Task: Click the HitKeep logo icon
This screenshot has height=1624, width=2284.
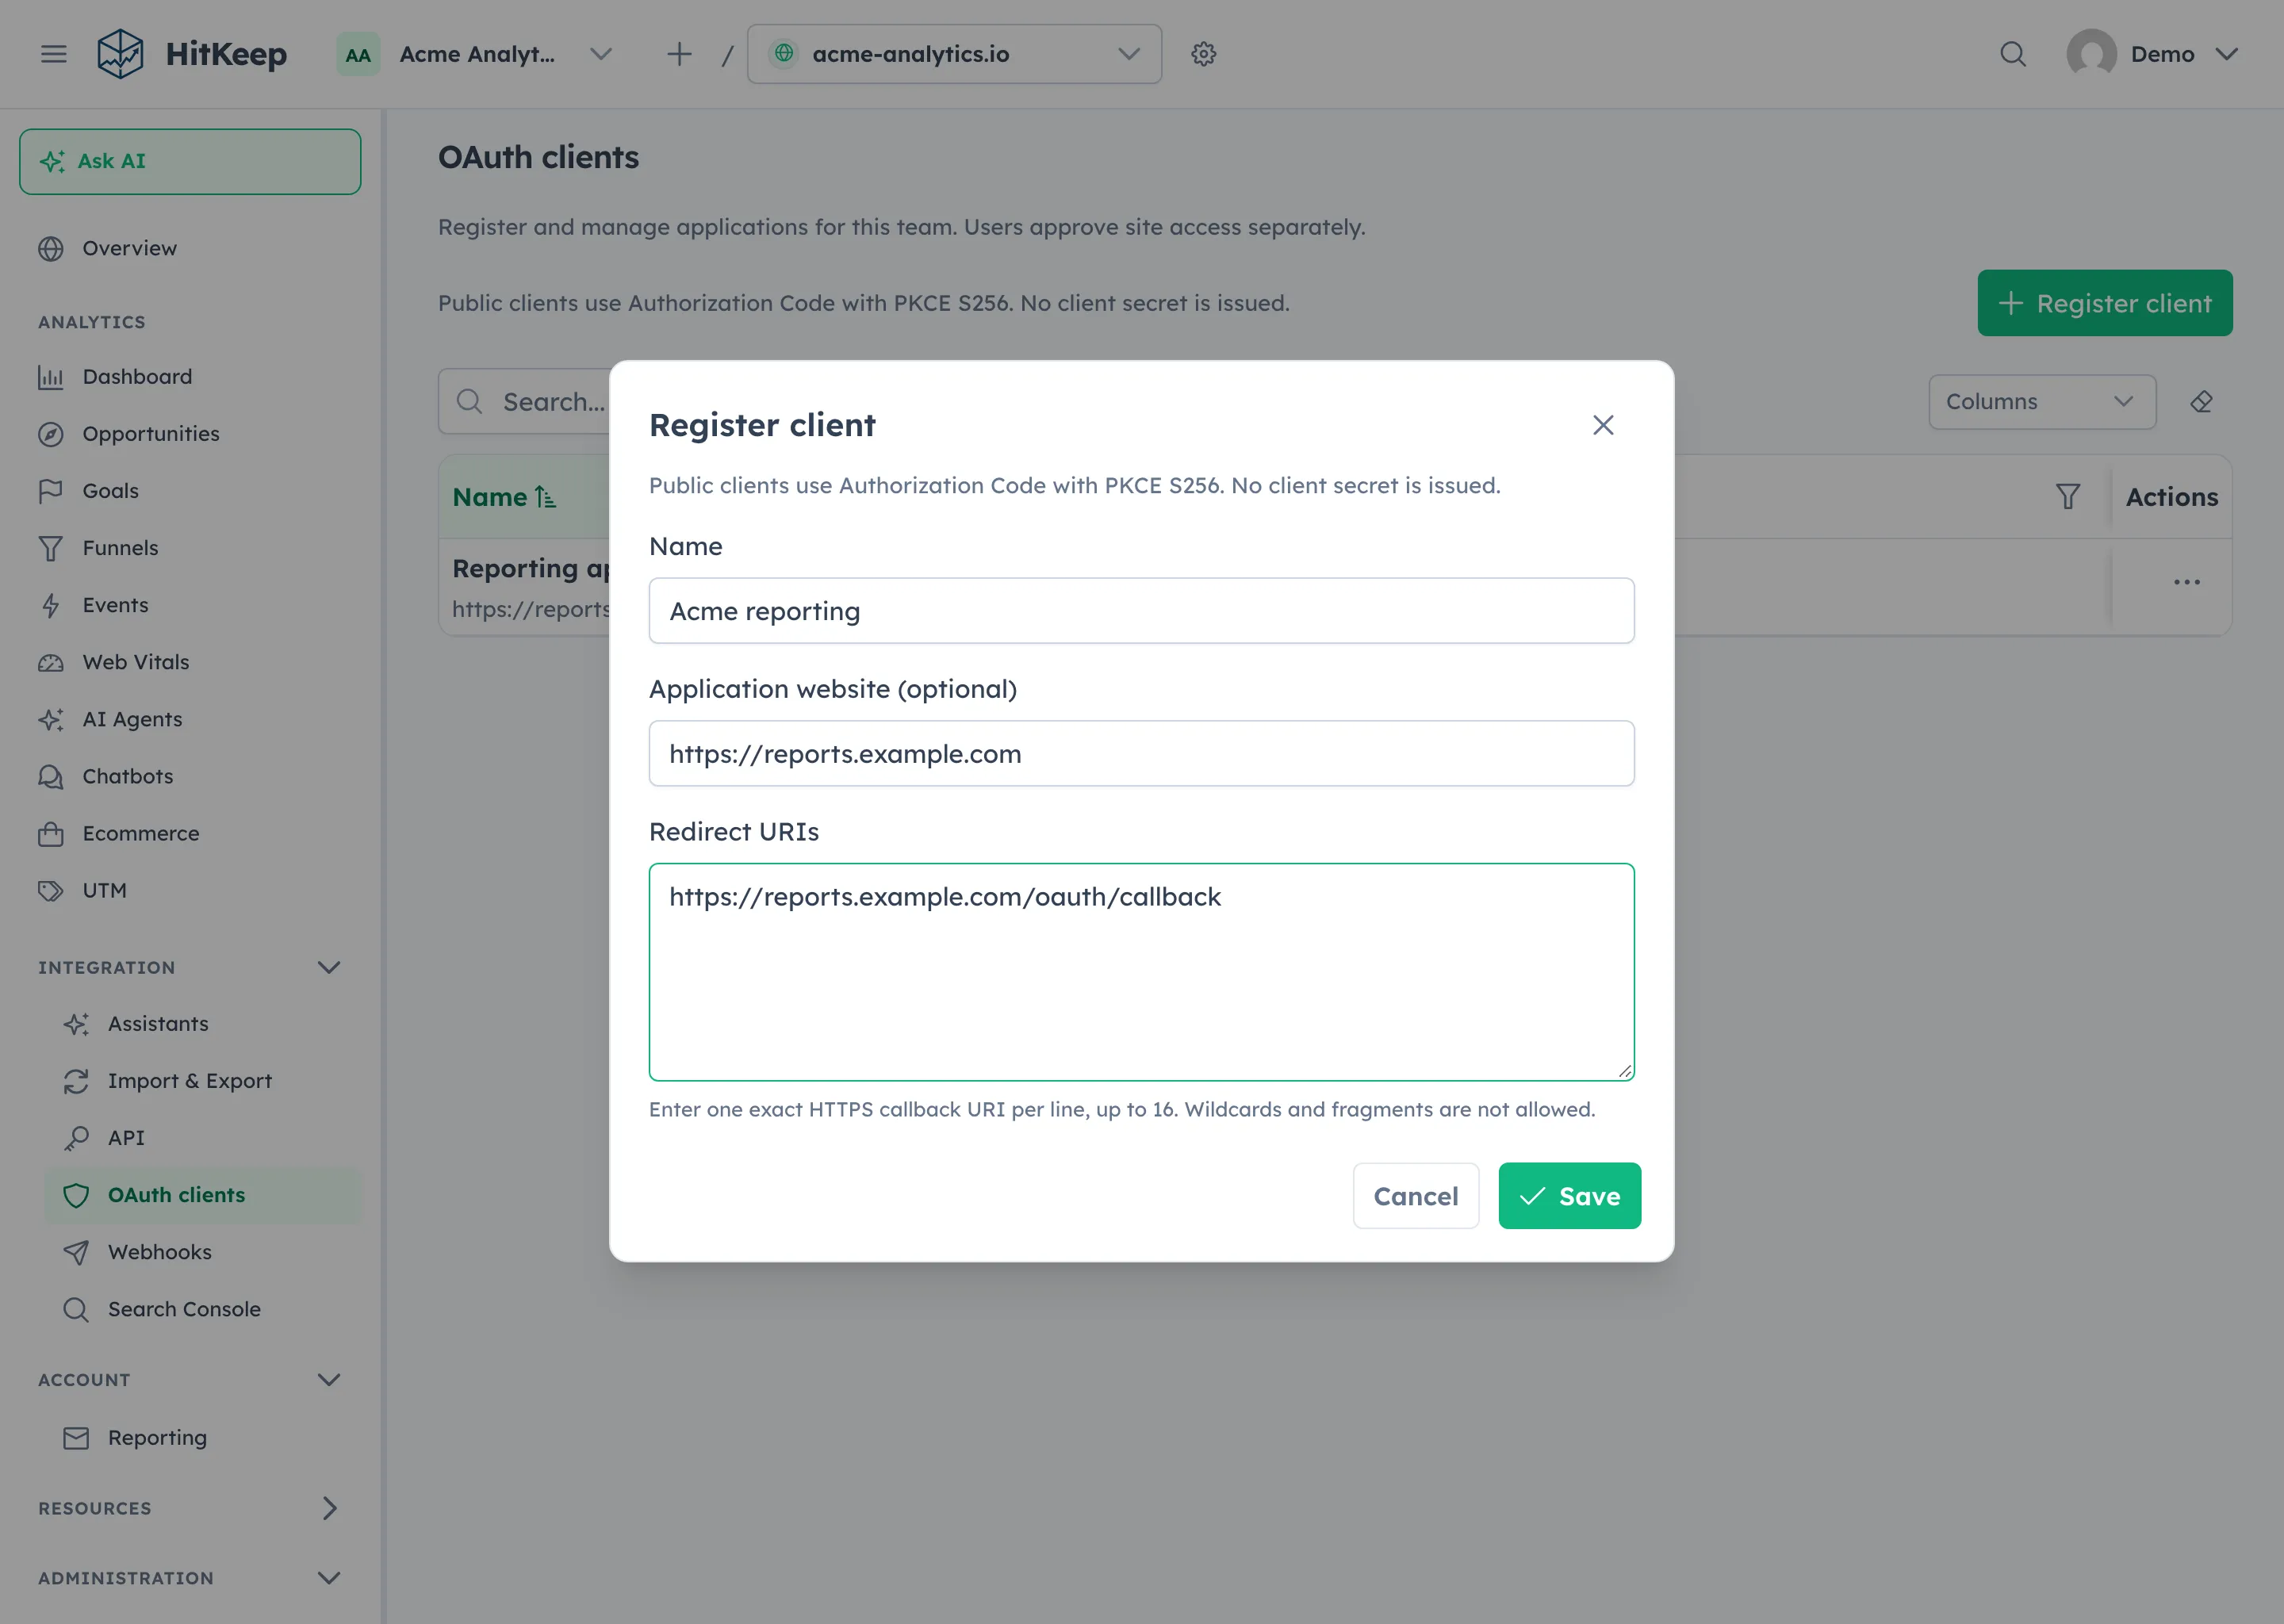Action: [120, 54]
